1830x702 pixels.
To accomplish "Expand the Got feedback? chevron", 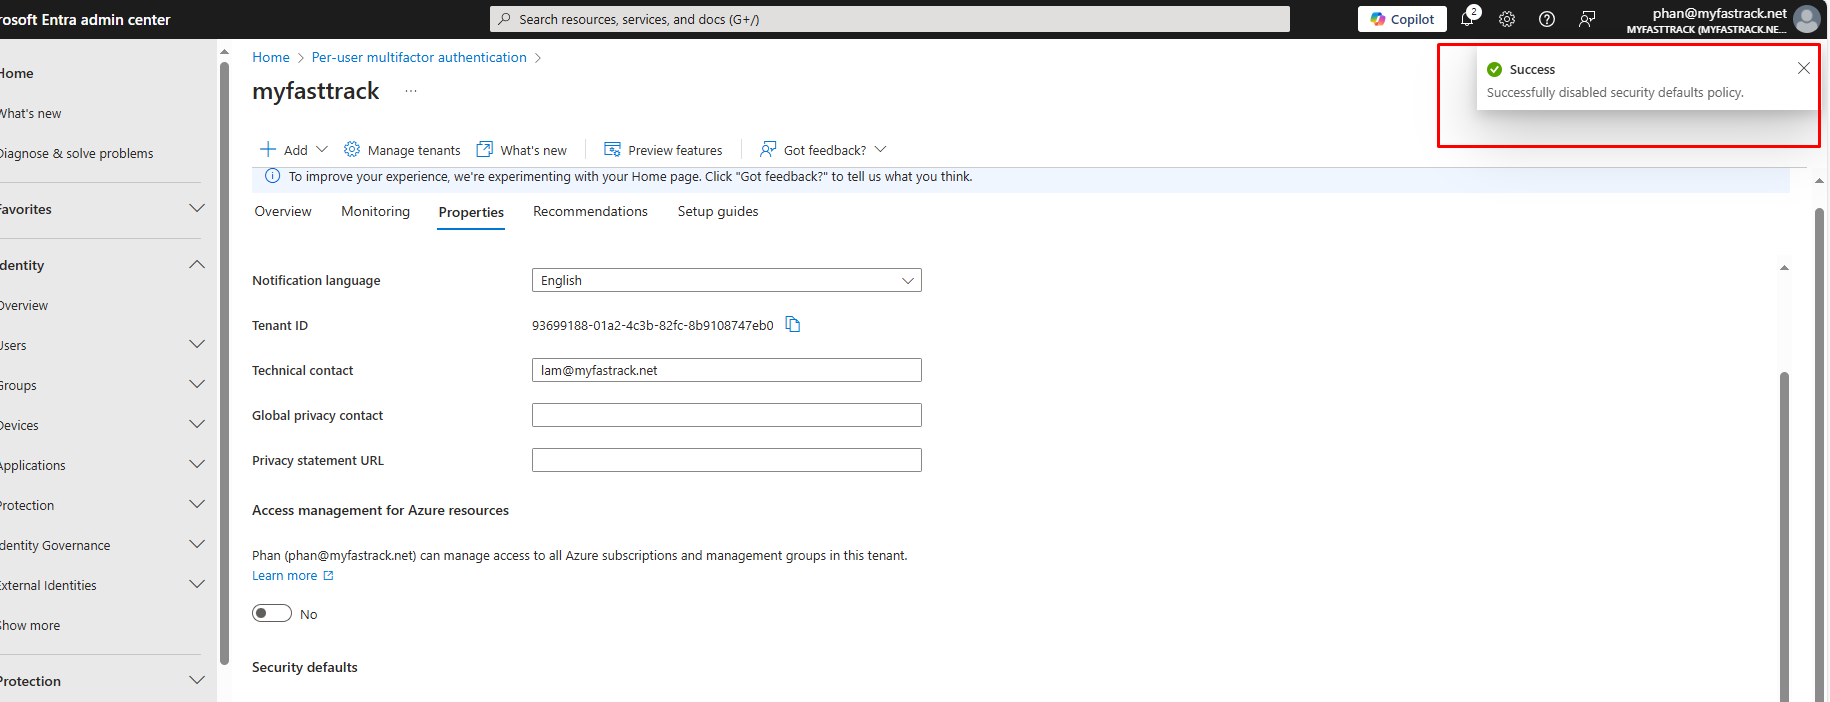I will point(880,149).
